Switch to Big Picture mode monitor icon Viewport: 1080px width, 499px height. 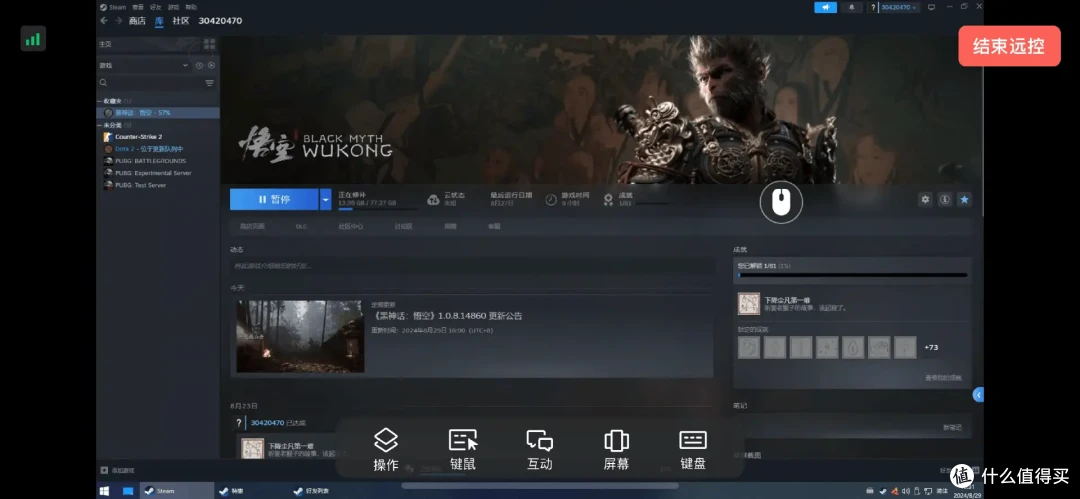tap(932, 7)
